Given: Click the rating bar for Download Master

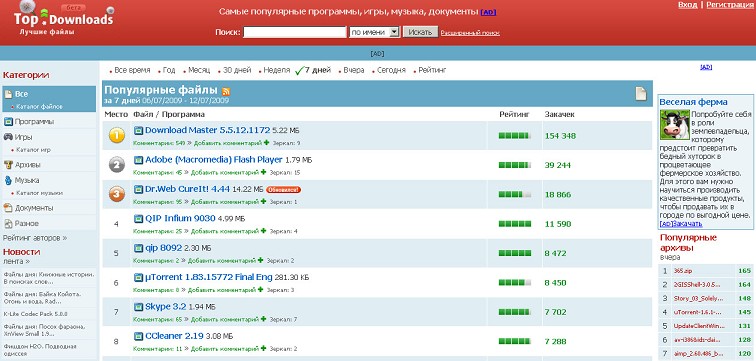Looking at the screenshot, I should point(515,136).
